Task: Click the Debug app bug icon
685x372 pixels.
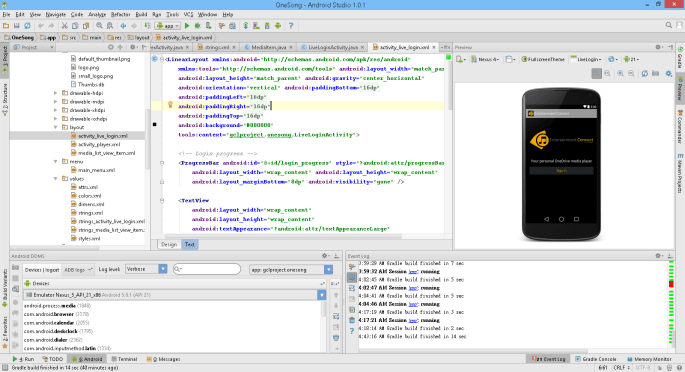Action: (x=197, y=26)
